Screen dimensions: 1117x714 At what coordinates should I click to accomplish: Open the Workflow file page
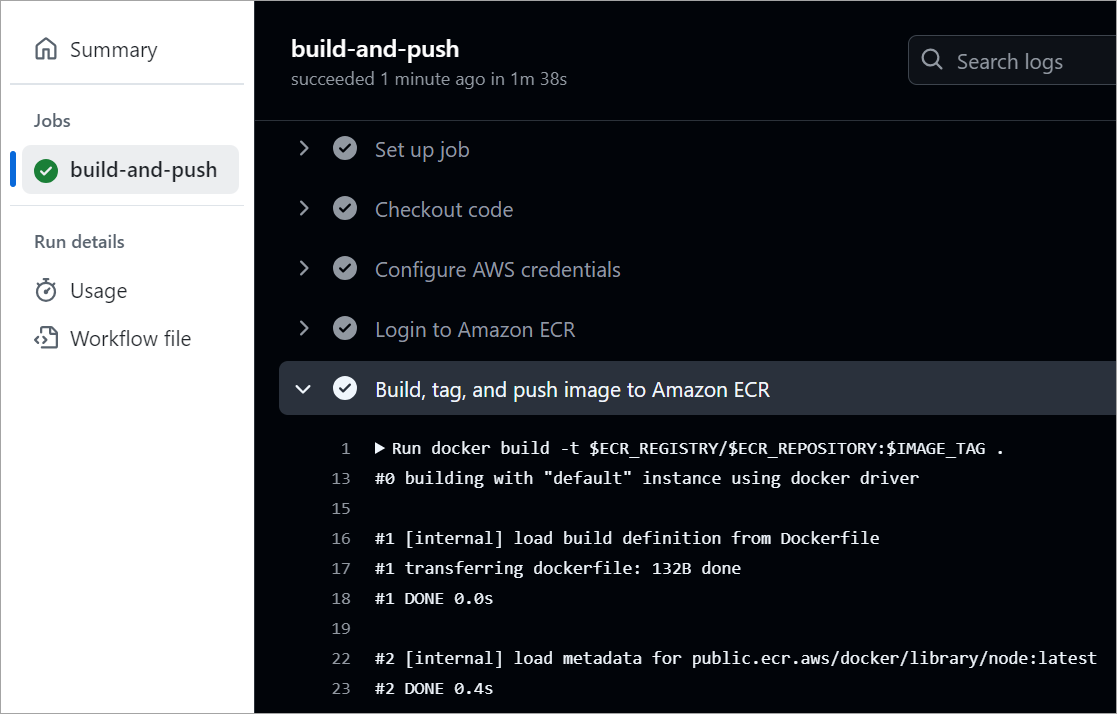coord(129,338)
